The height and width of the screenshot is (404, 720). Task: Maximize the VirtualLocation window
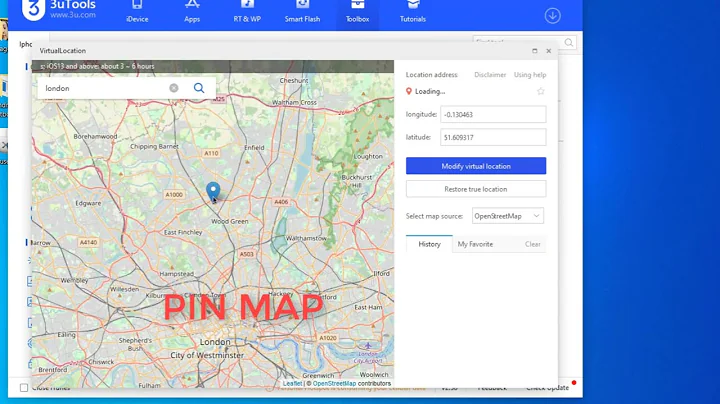(x=534, y=50)
